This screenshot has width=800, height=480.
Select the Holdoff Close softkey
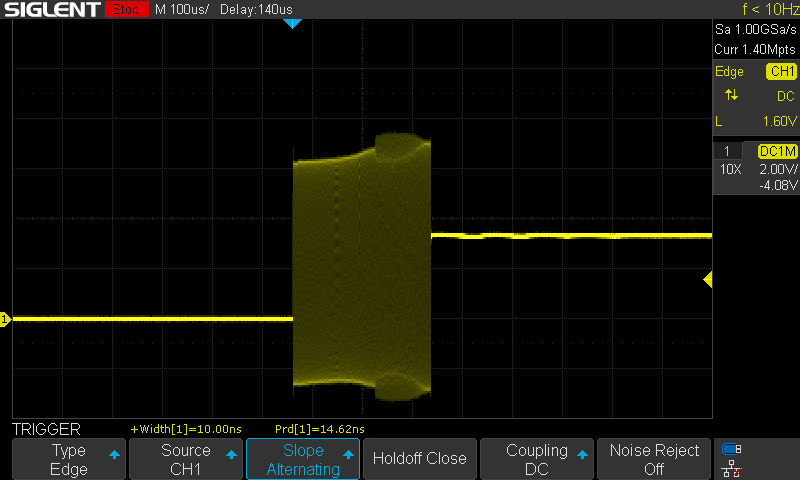pos(419,459)
